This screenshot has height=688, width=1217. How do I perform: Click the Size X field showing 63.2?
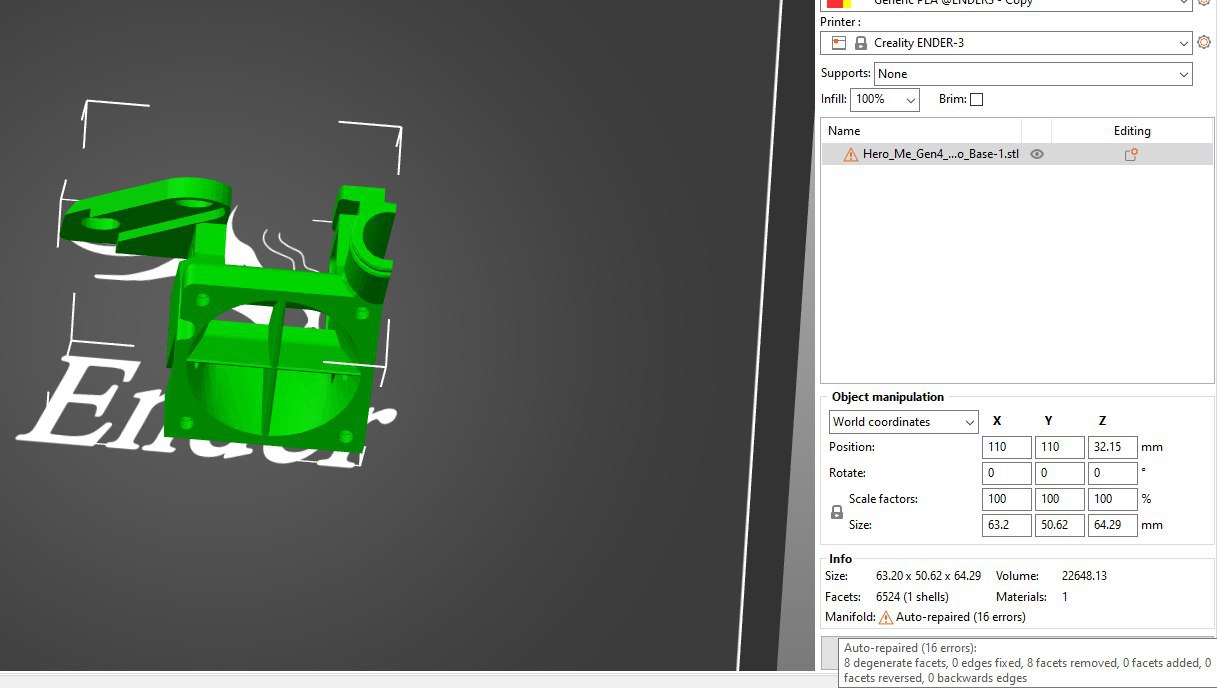pyautogui.click(x=1006, y=525)
